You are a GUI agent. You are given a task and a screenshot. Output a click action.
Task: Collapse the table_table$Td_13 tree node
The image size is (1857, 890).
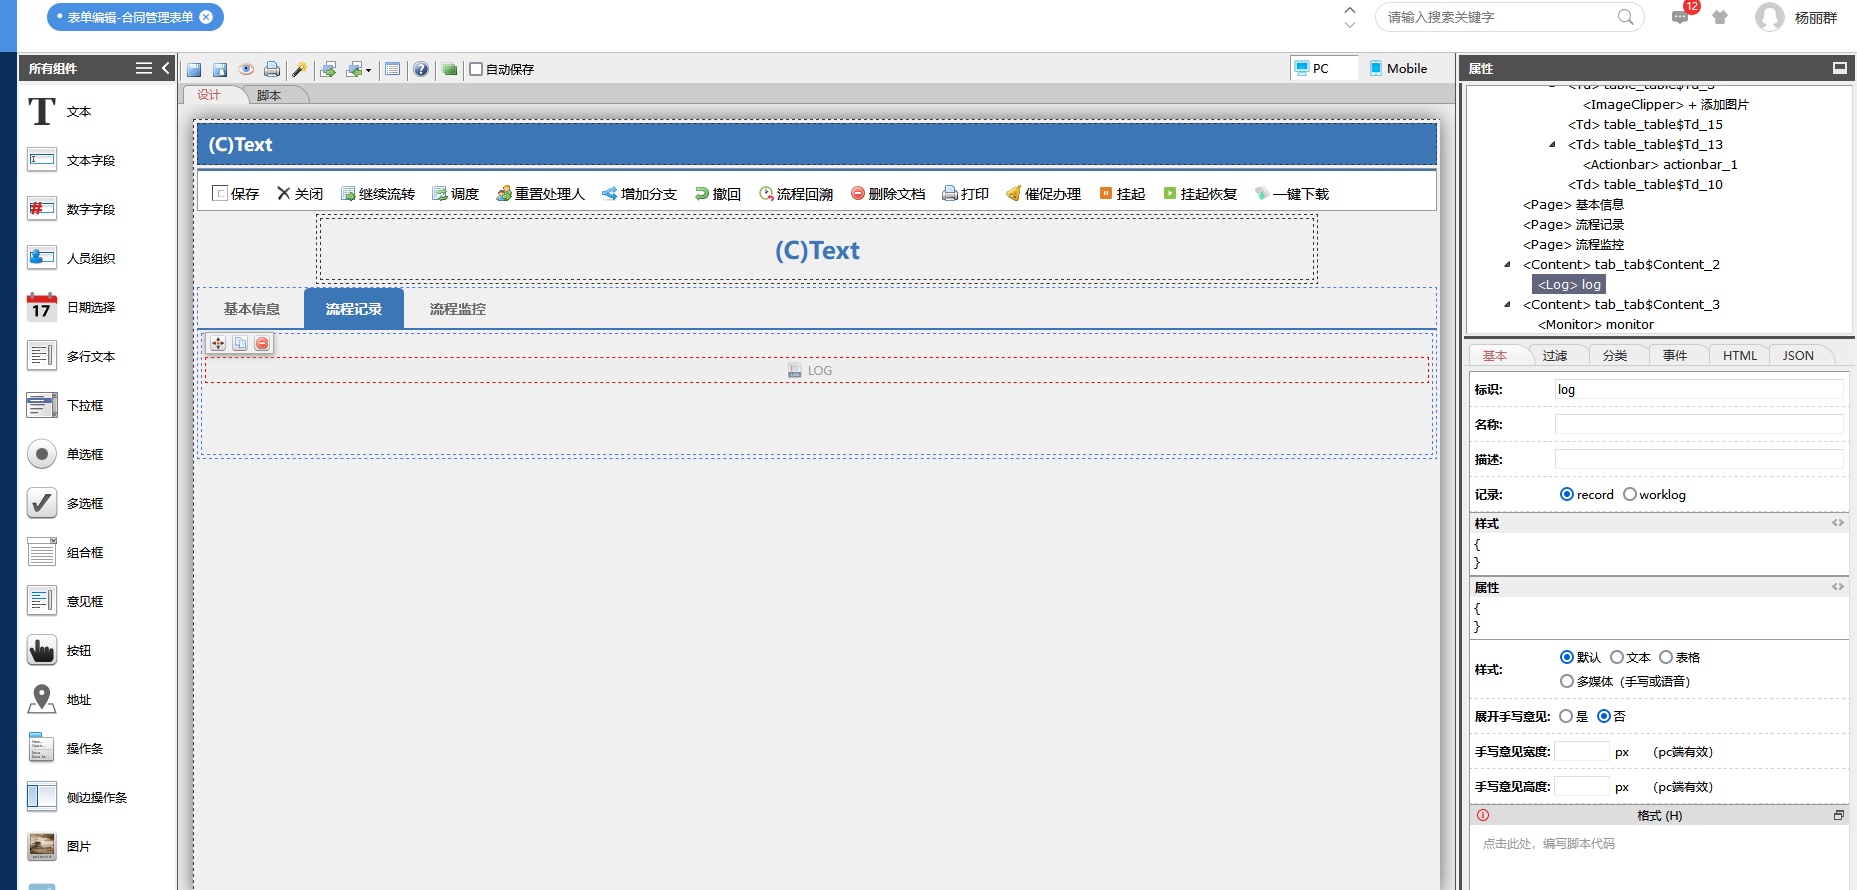coord(1553,145)
